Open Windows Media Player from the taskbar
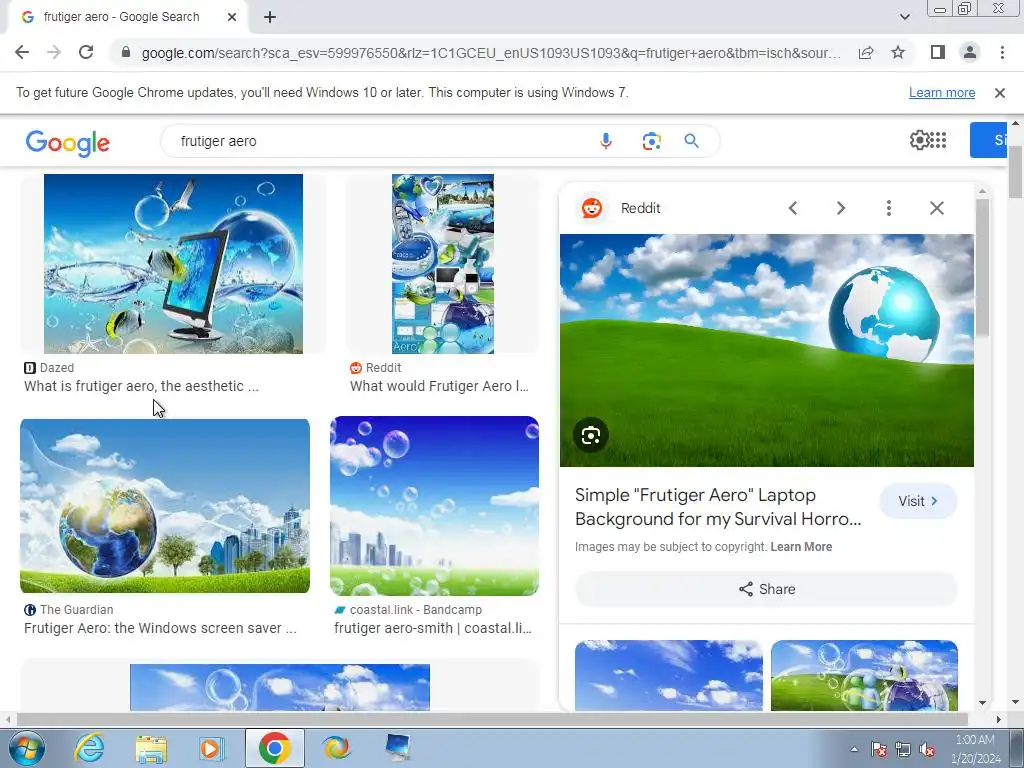Image resolution: width=1024 pixels, height=768 pixels. [212, 748]
